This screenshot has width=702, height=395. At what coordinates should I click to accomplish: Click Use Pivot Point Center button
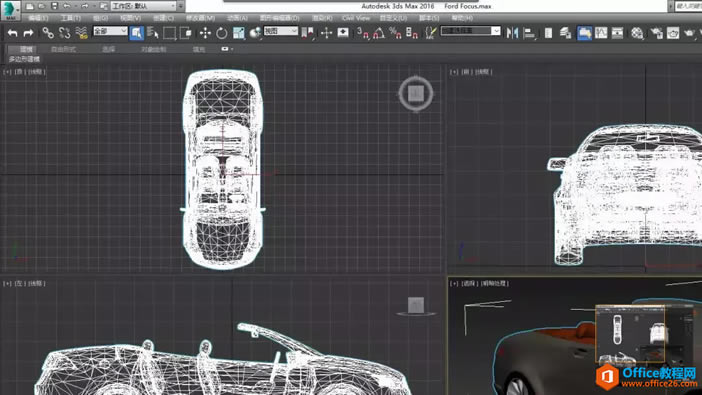(308, 33)
